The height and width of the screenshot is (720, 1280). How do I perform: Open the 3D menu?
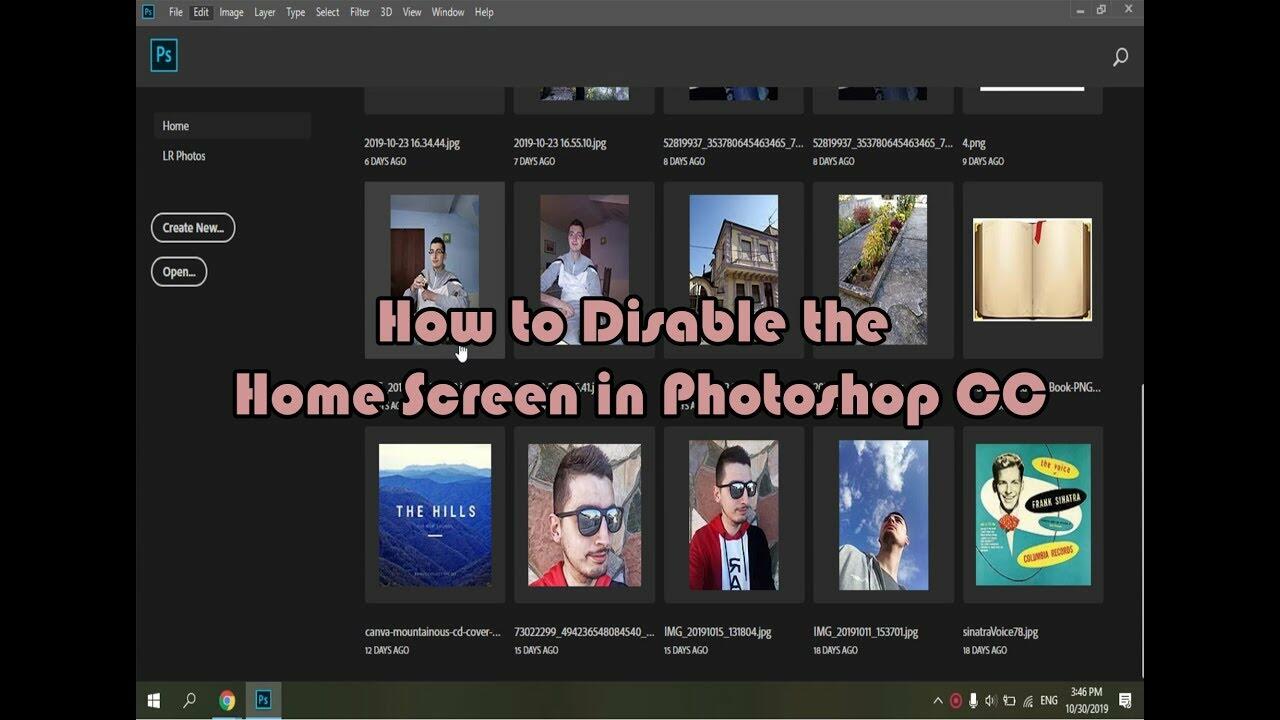386,12
